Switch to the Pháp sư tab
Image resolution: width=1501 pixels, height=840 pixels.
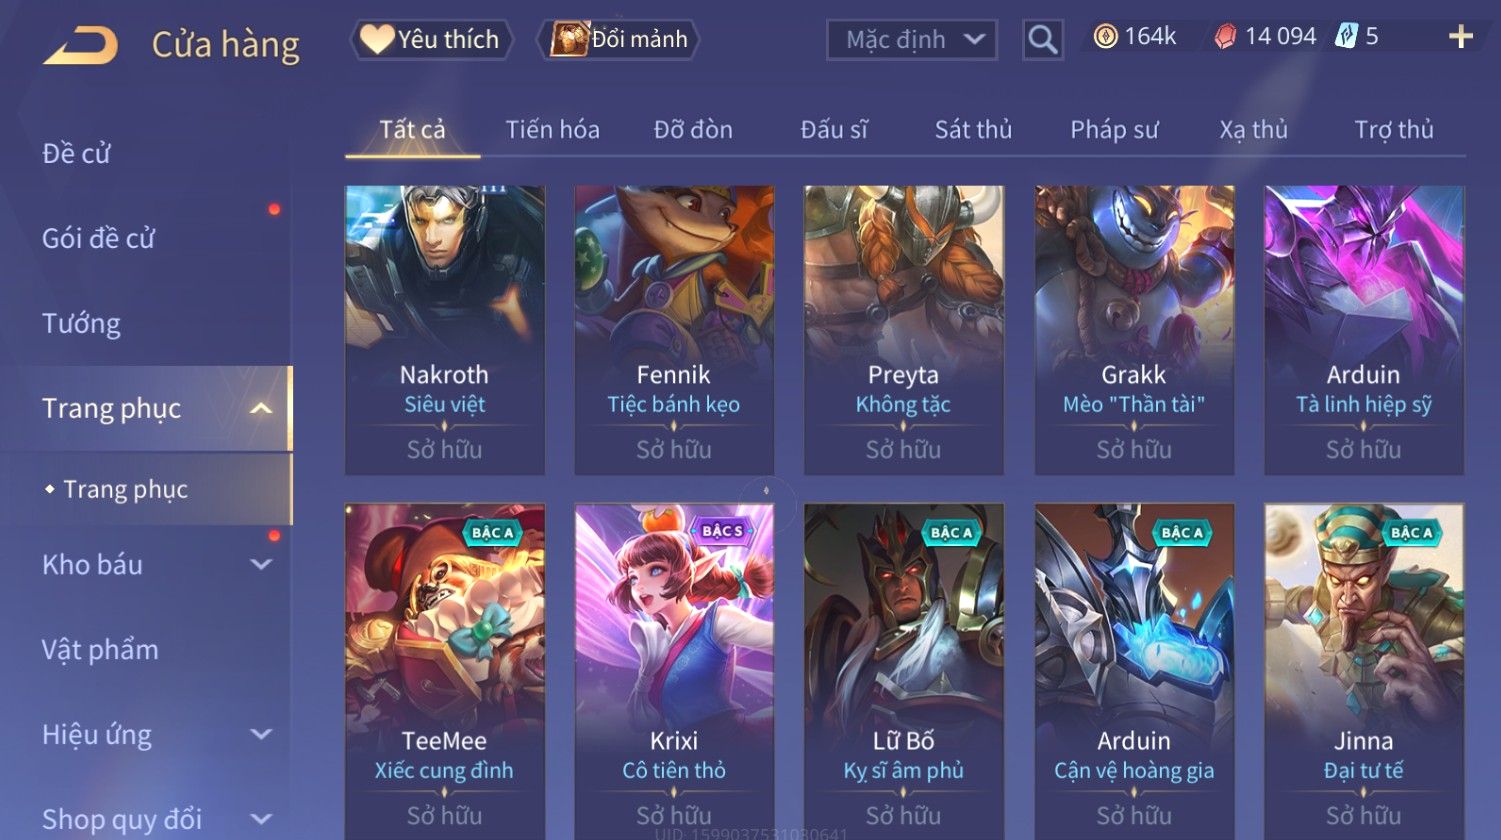(1114, 129)
